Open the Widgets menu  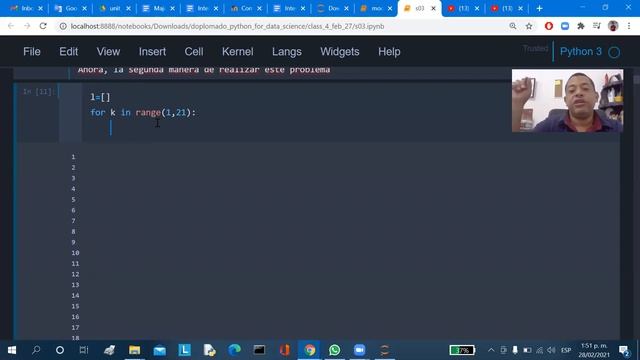coord(340,52)
